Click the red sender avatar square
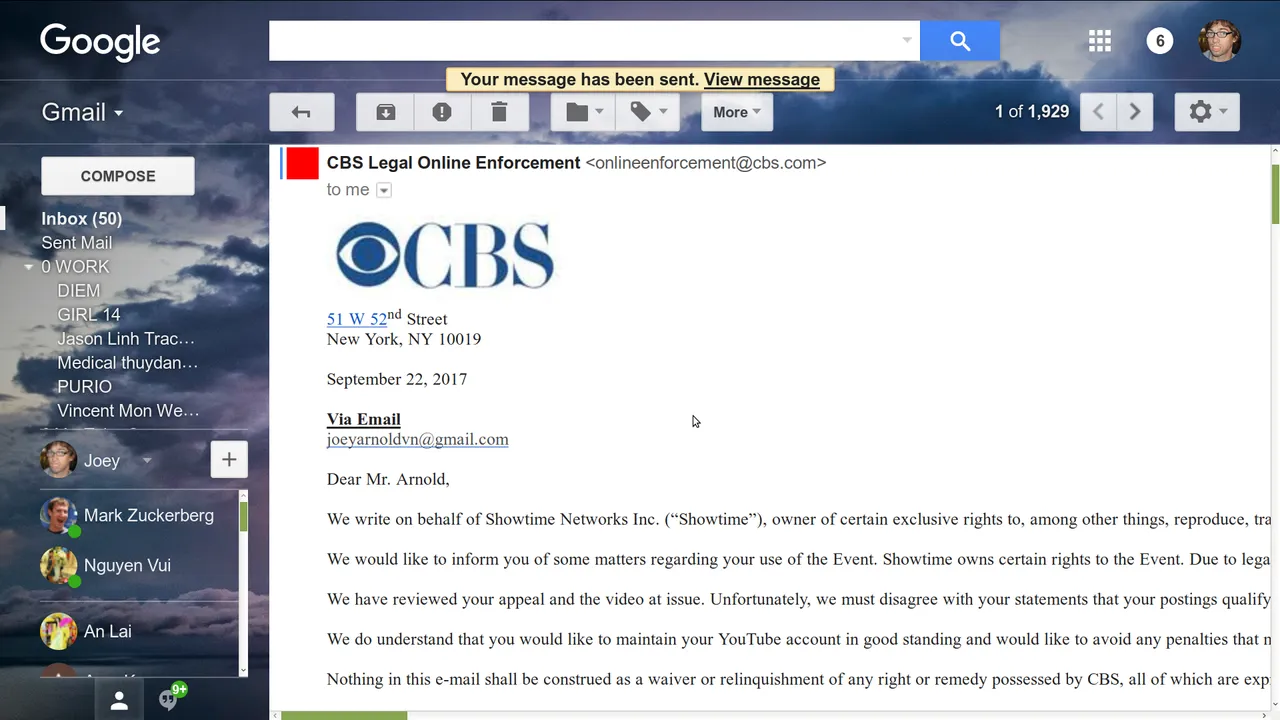 point(303,163)
